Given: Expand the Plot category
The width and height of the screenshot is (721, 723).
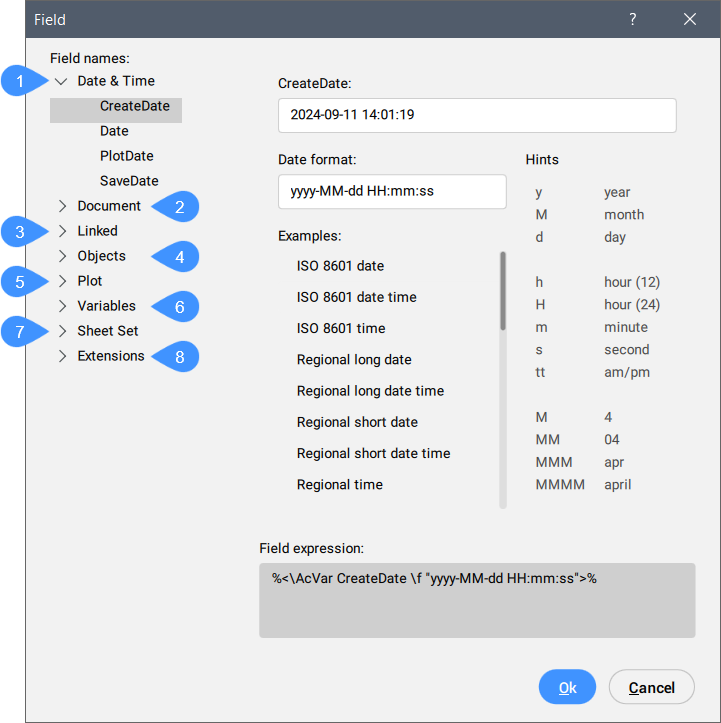Looking at the screenshot, I should 62,281.
